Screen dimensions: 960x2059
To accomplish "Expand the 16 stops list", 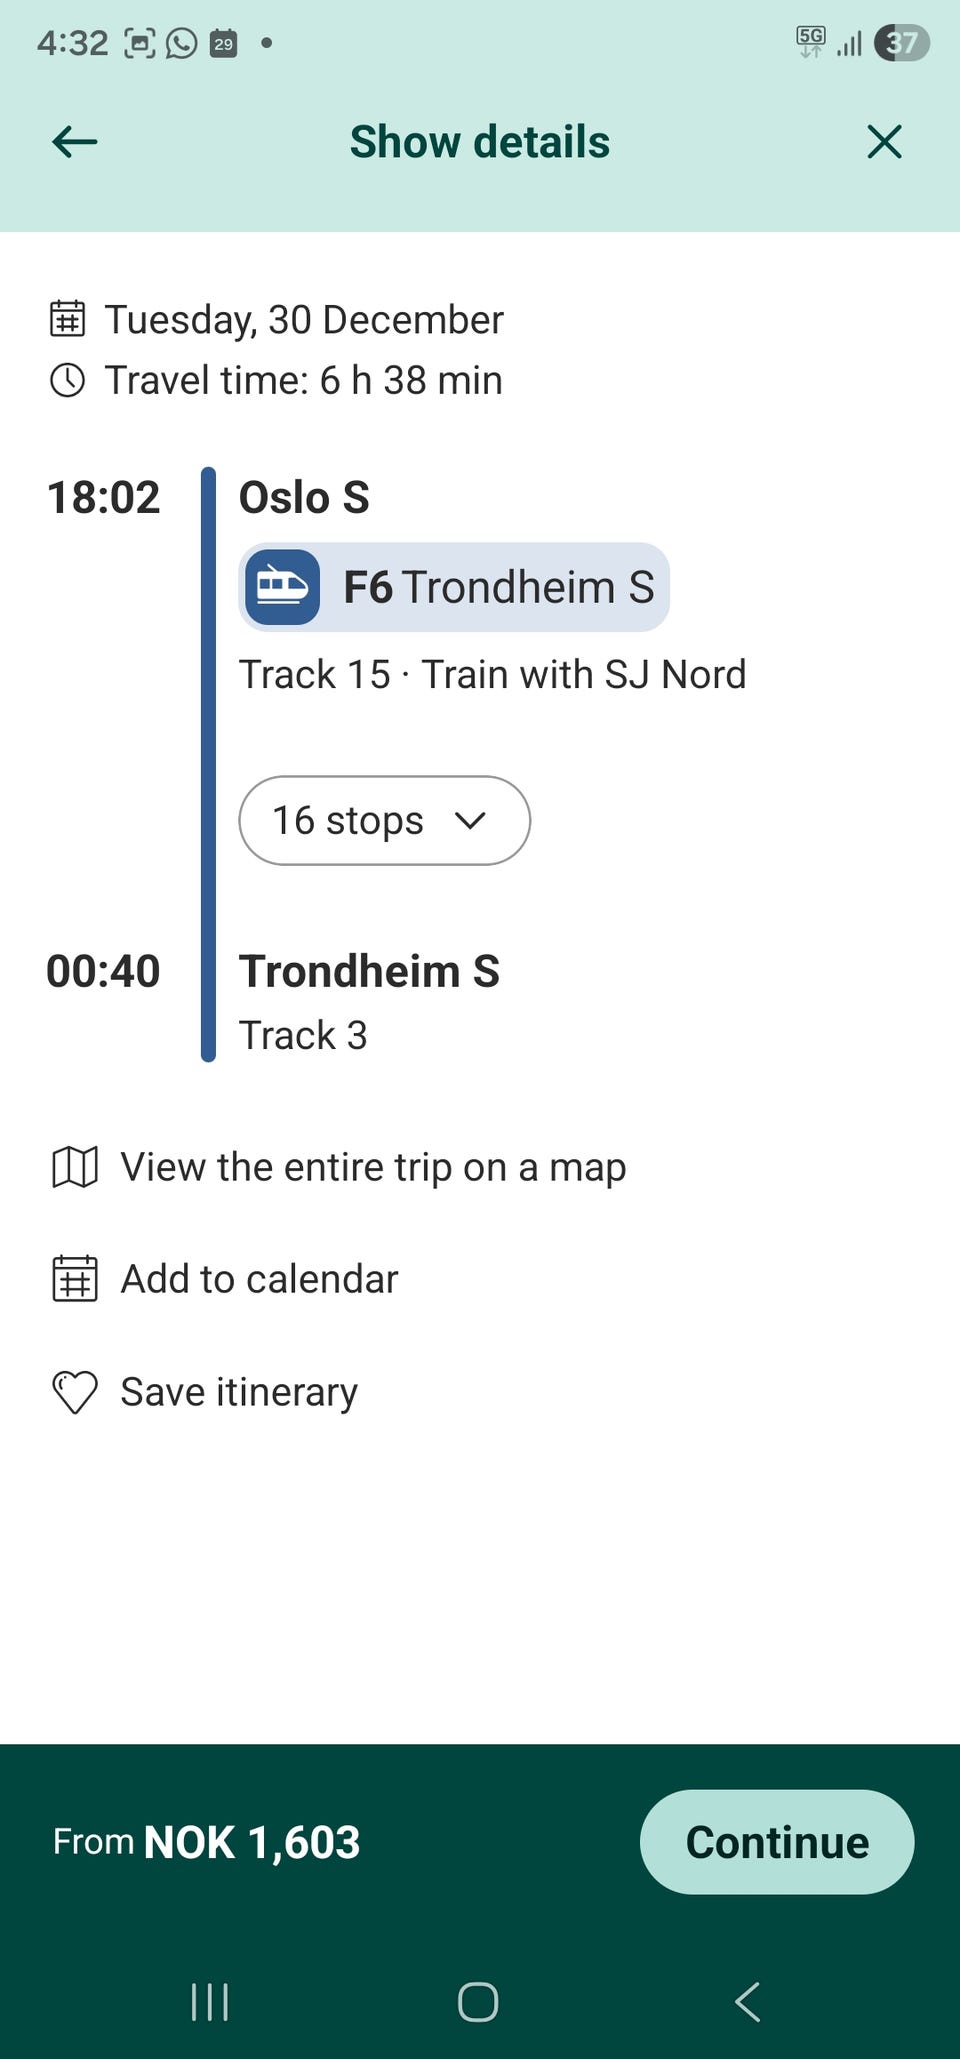I will (384, 820).
